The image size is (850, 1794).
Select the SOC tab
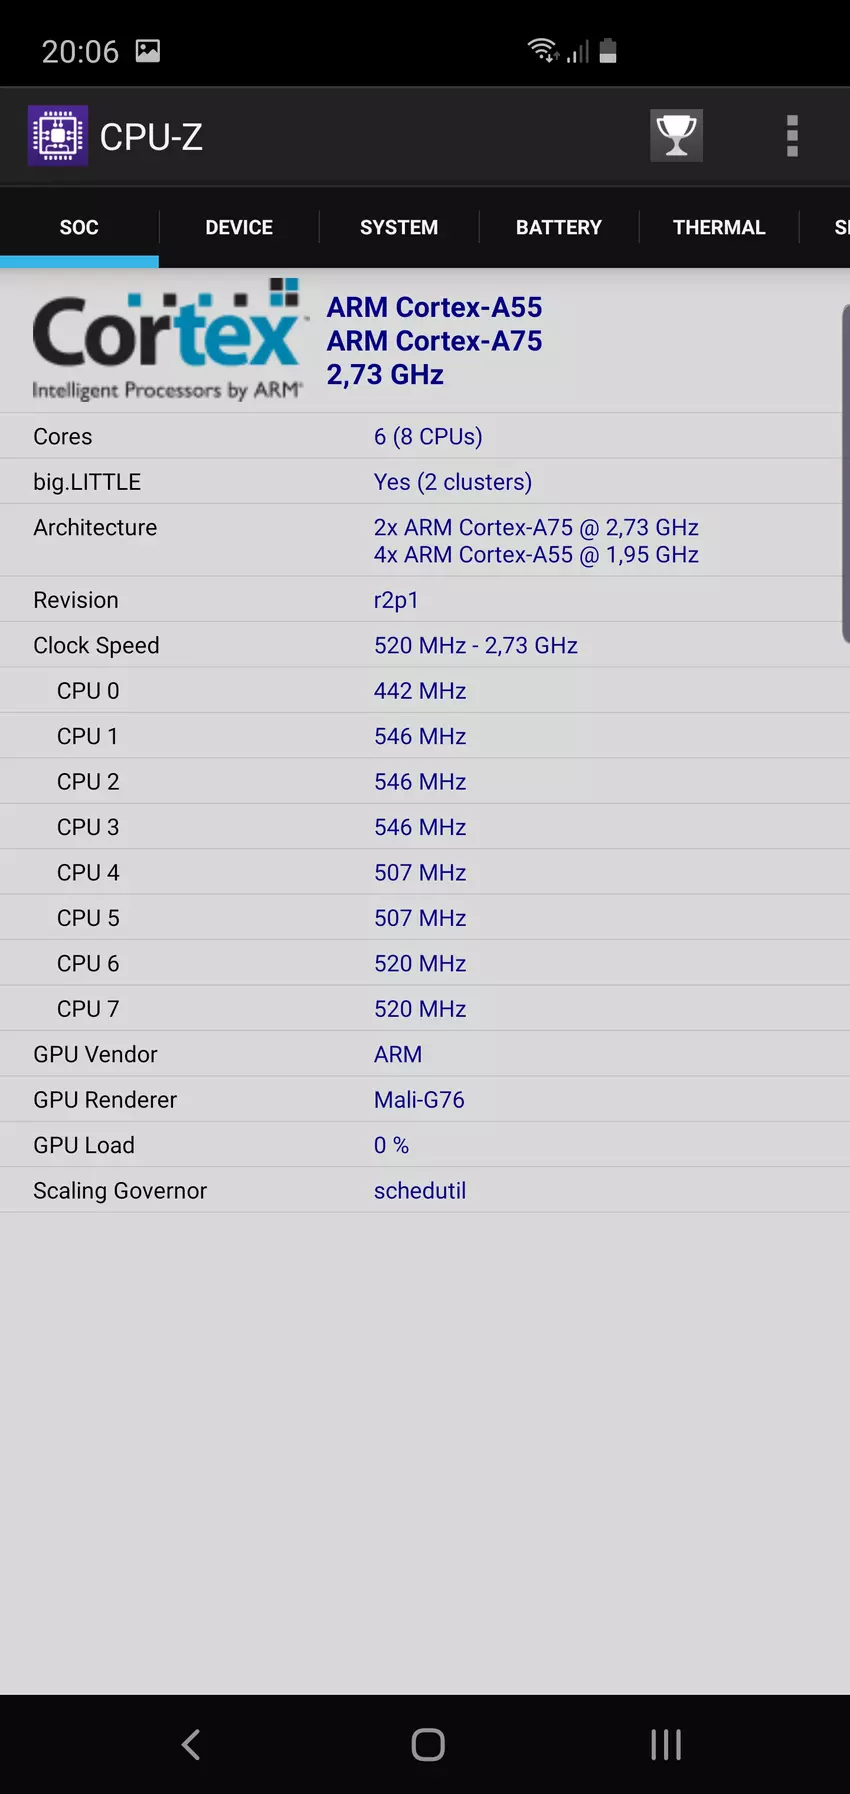tap(79, 228)
